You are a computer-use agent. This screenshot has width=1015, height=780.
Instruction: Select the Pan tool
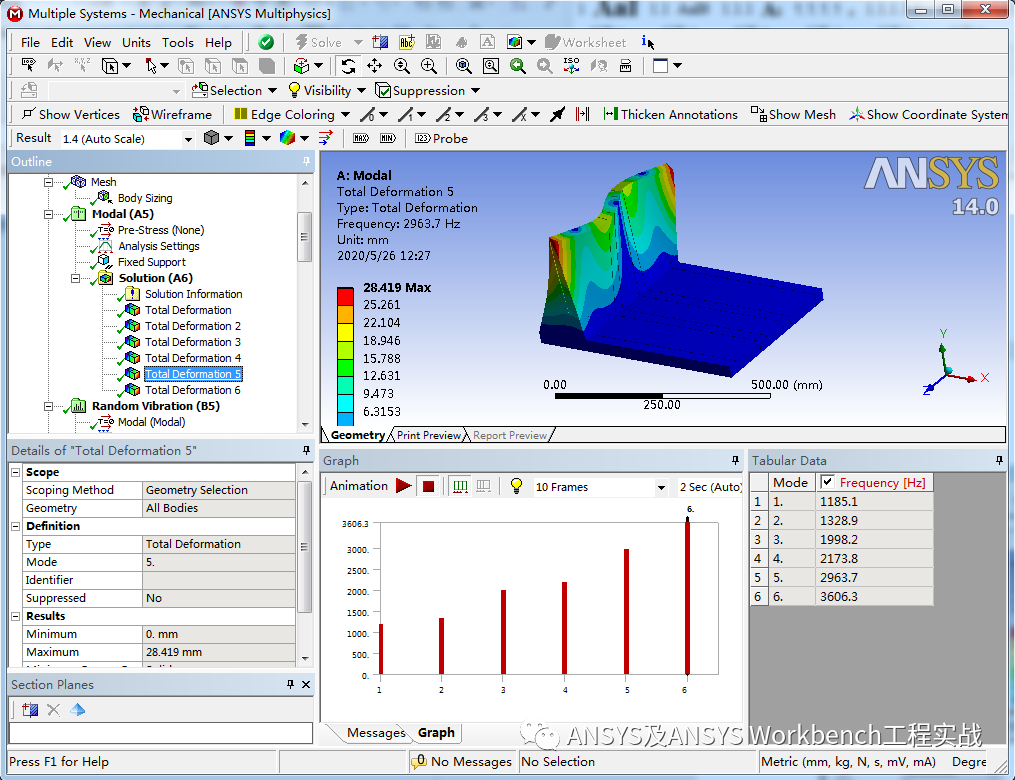(x=374, y=66)
